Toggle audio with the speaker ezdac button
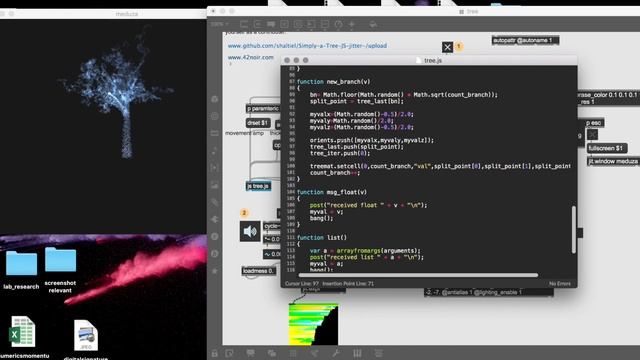Image resolution: width=640 pixels, height=360 pixels. point(250,231)
